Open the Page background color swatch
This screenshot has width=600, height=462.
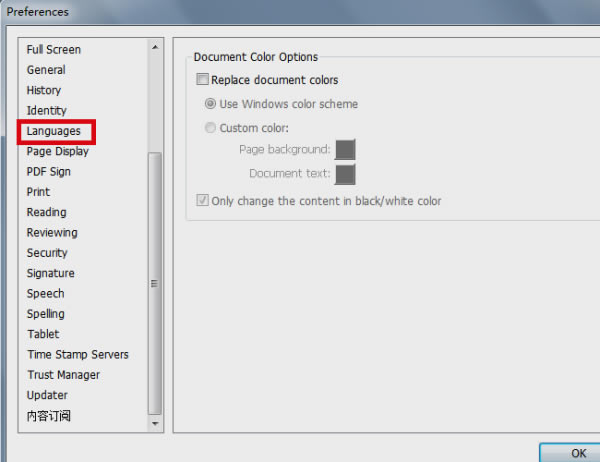(345, 149)
